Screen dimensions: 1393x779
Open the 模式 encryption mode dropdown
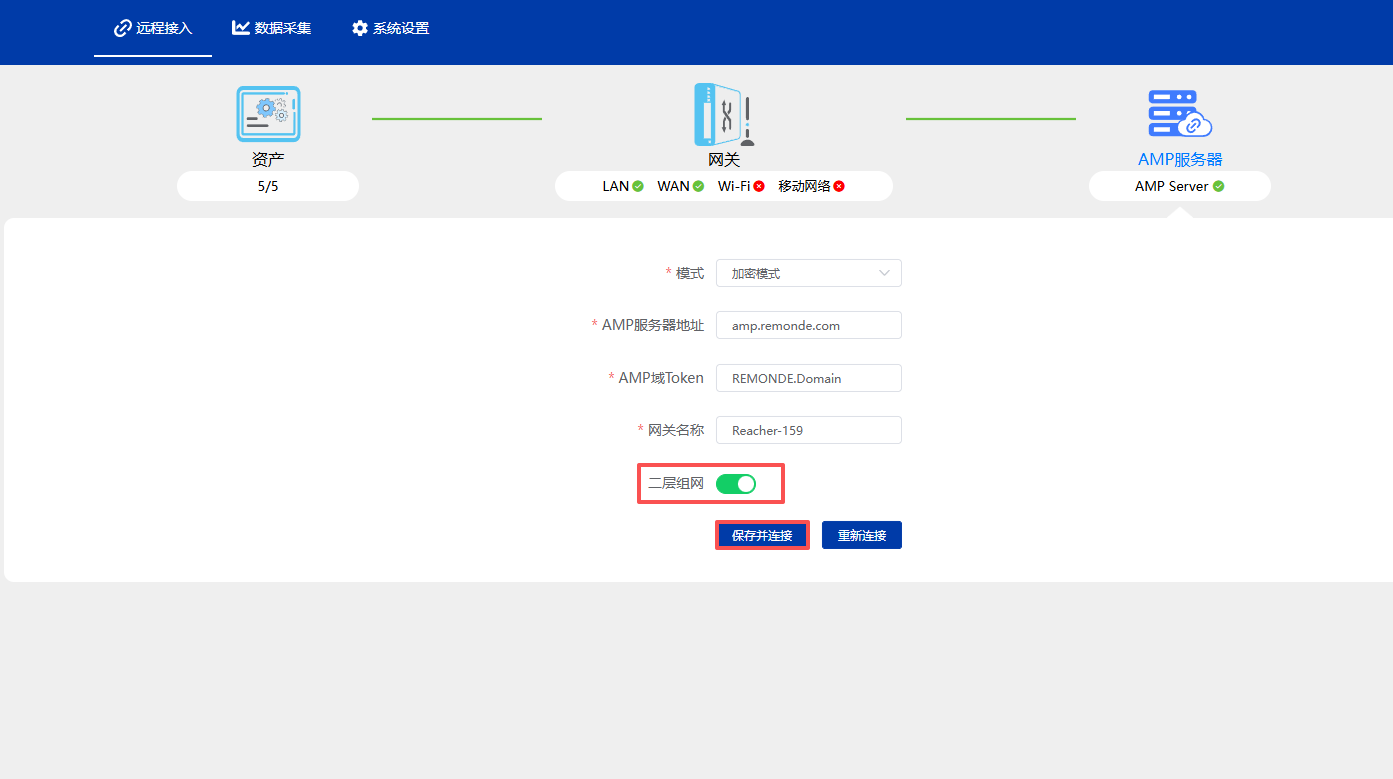point(808,273)
